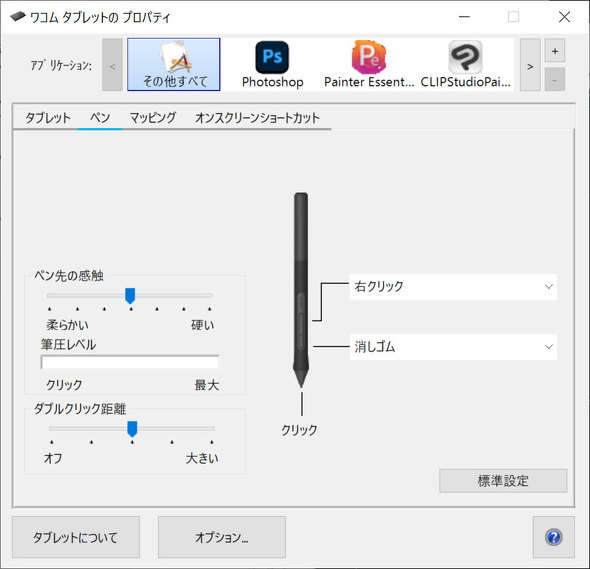590x569 pixels.
Task: Switch to the マッピング tab
Action: coord(153,118)
